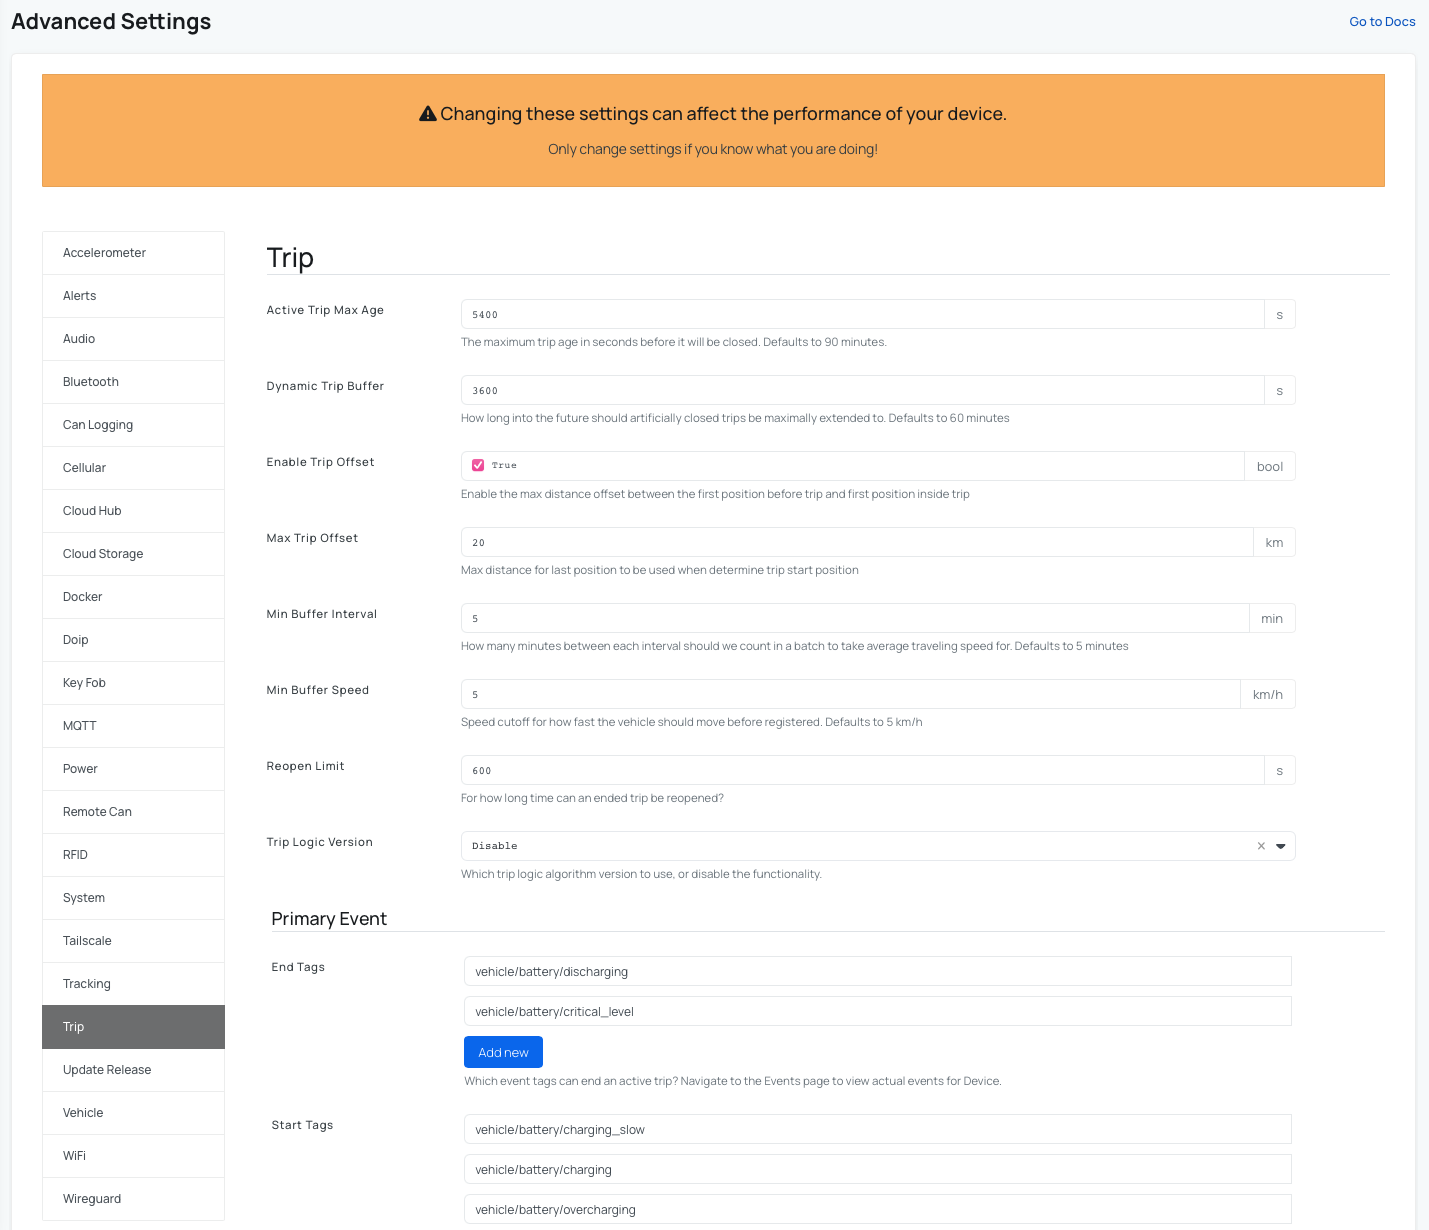Edit the vehicle/battery/charging_slow start tag

pos(877,1130)
